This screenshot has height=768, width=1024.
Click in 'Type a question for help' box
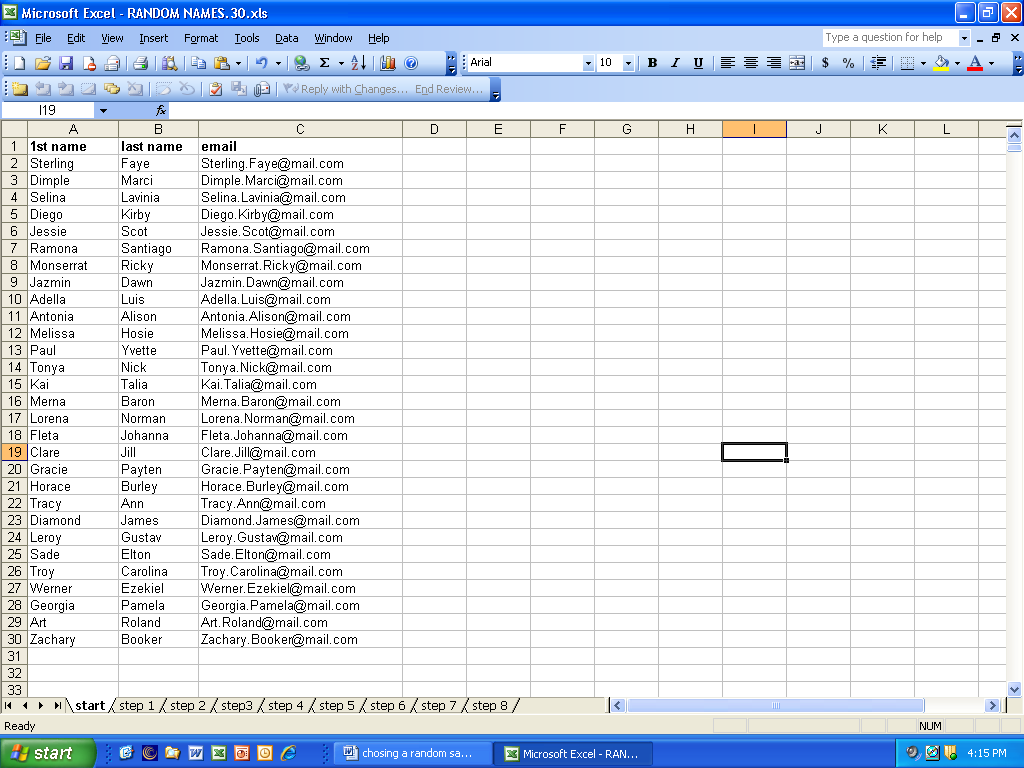click(889, 37)
